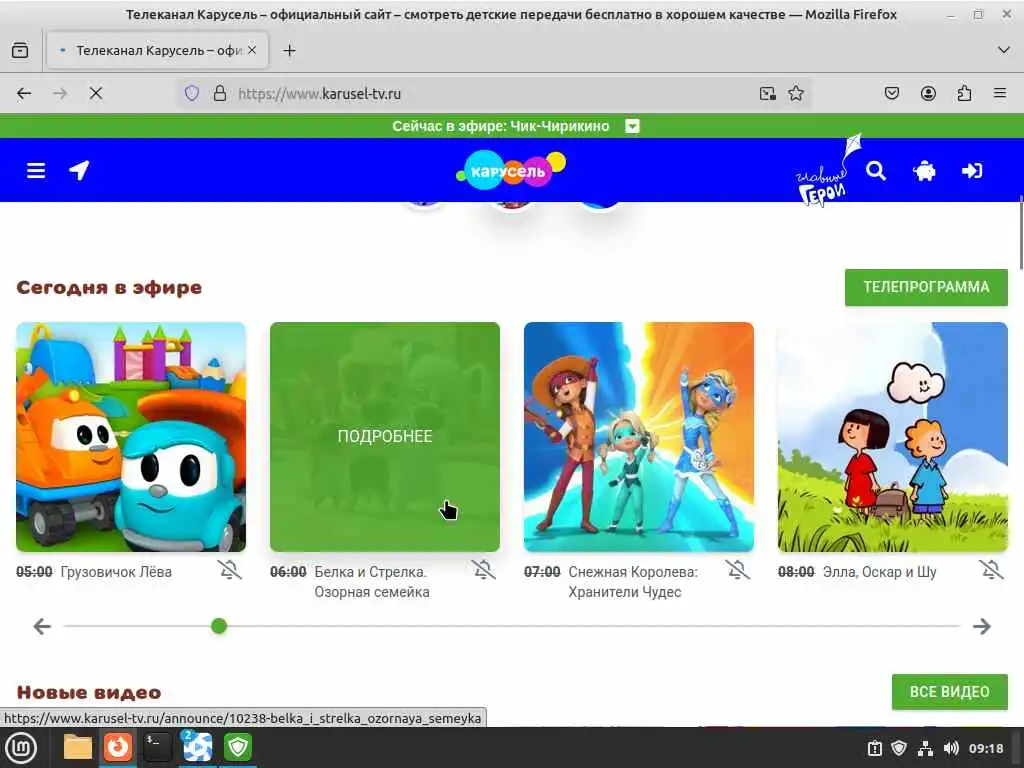Open the Files folder in taskbar
Image resolution: width=1024 pixels, height=768 pixels.
[78, 748]
